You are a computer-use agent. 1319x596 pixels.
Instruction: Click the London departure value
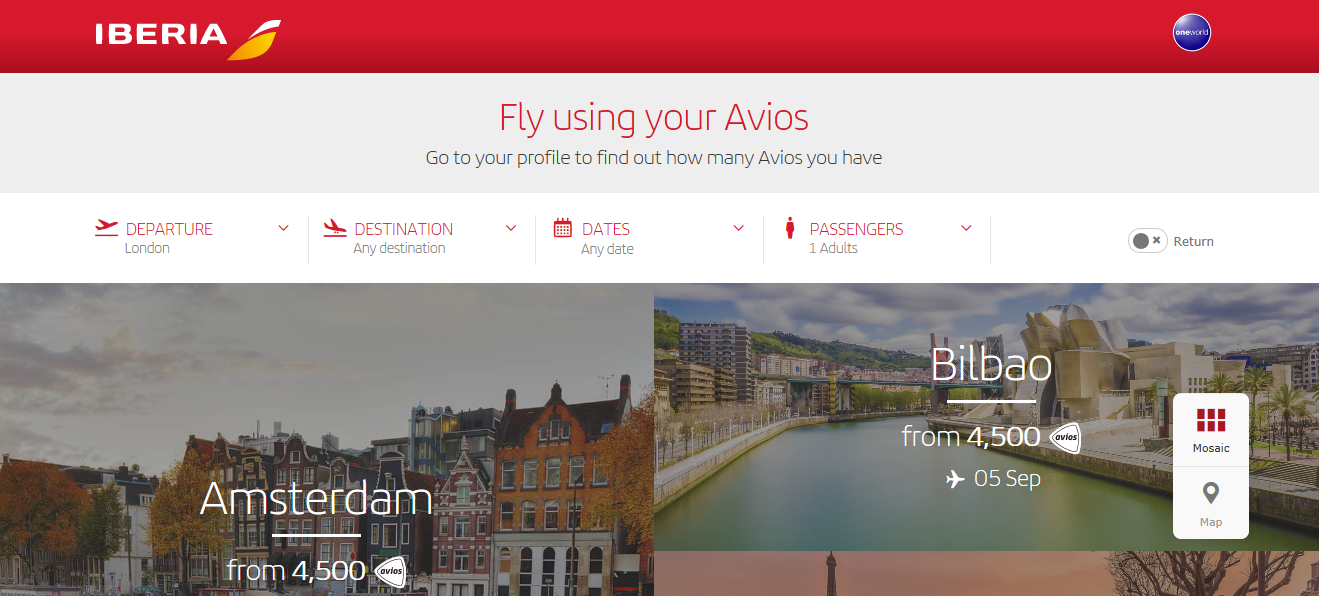click(x=147, y=248)
